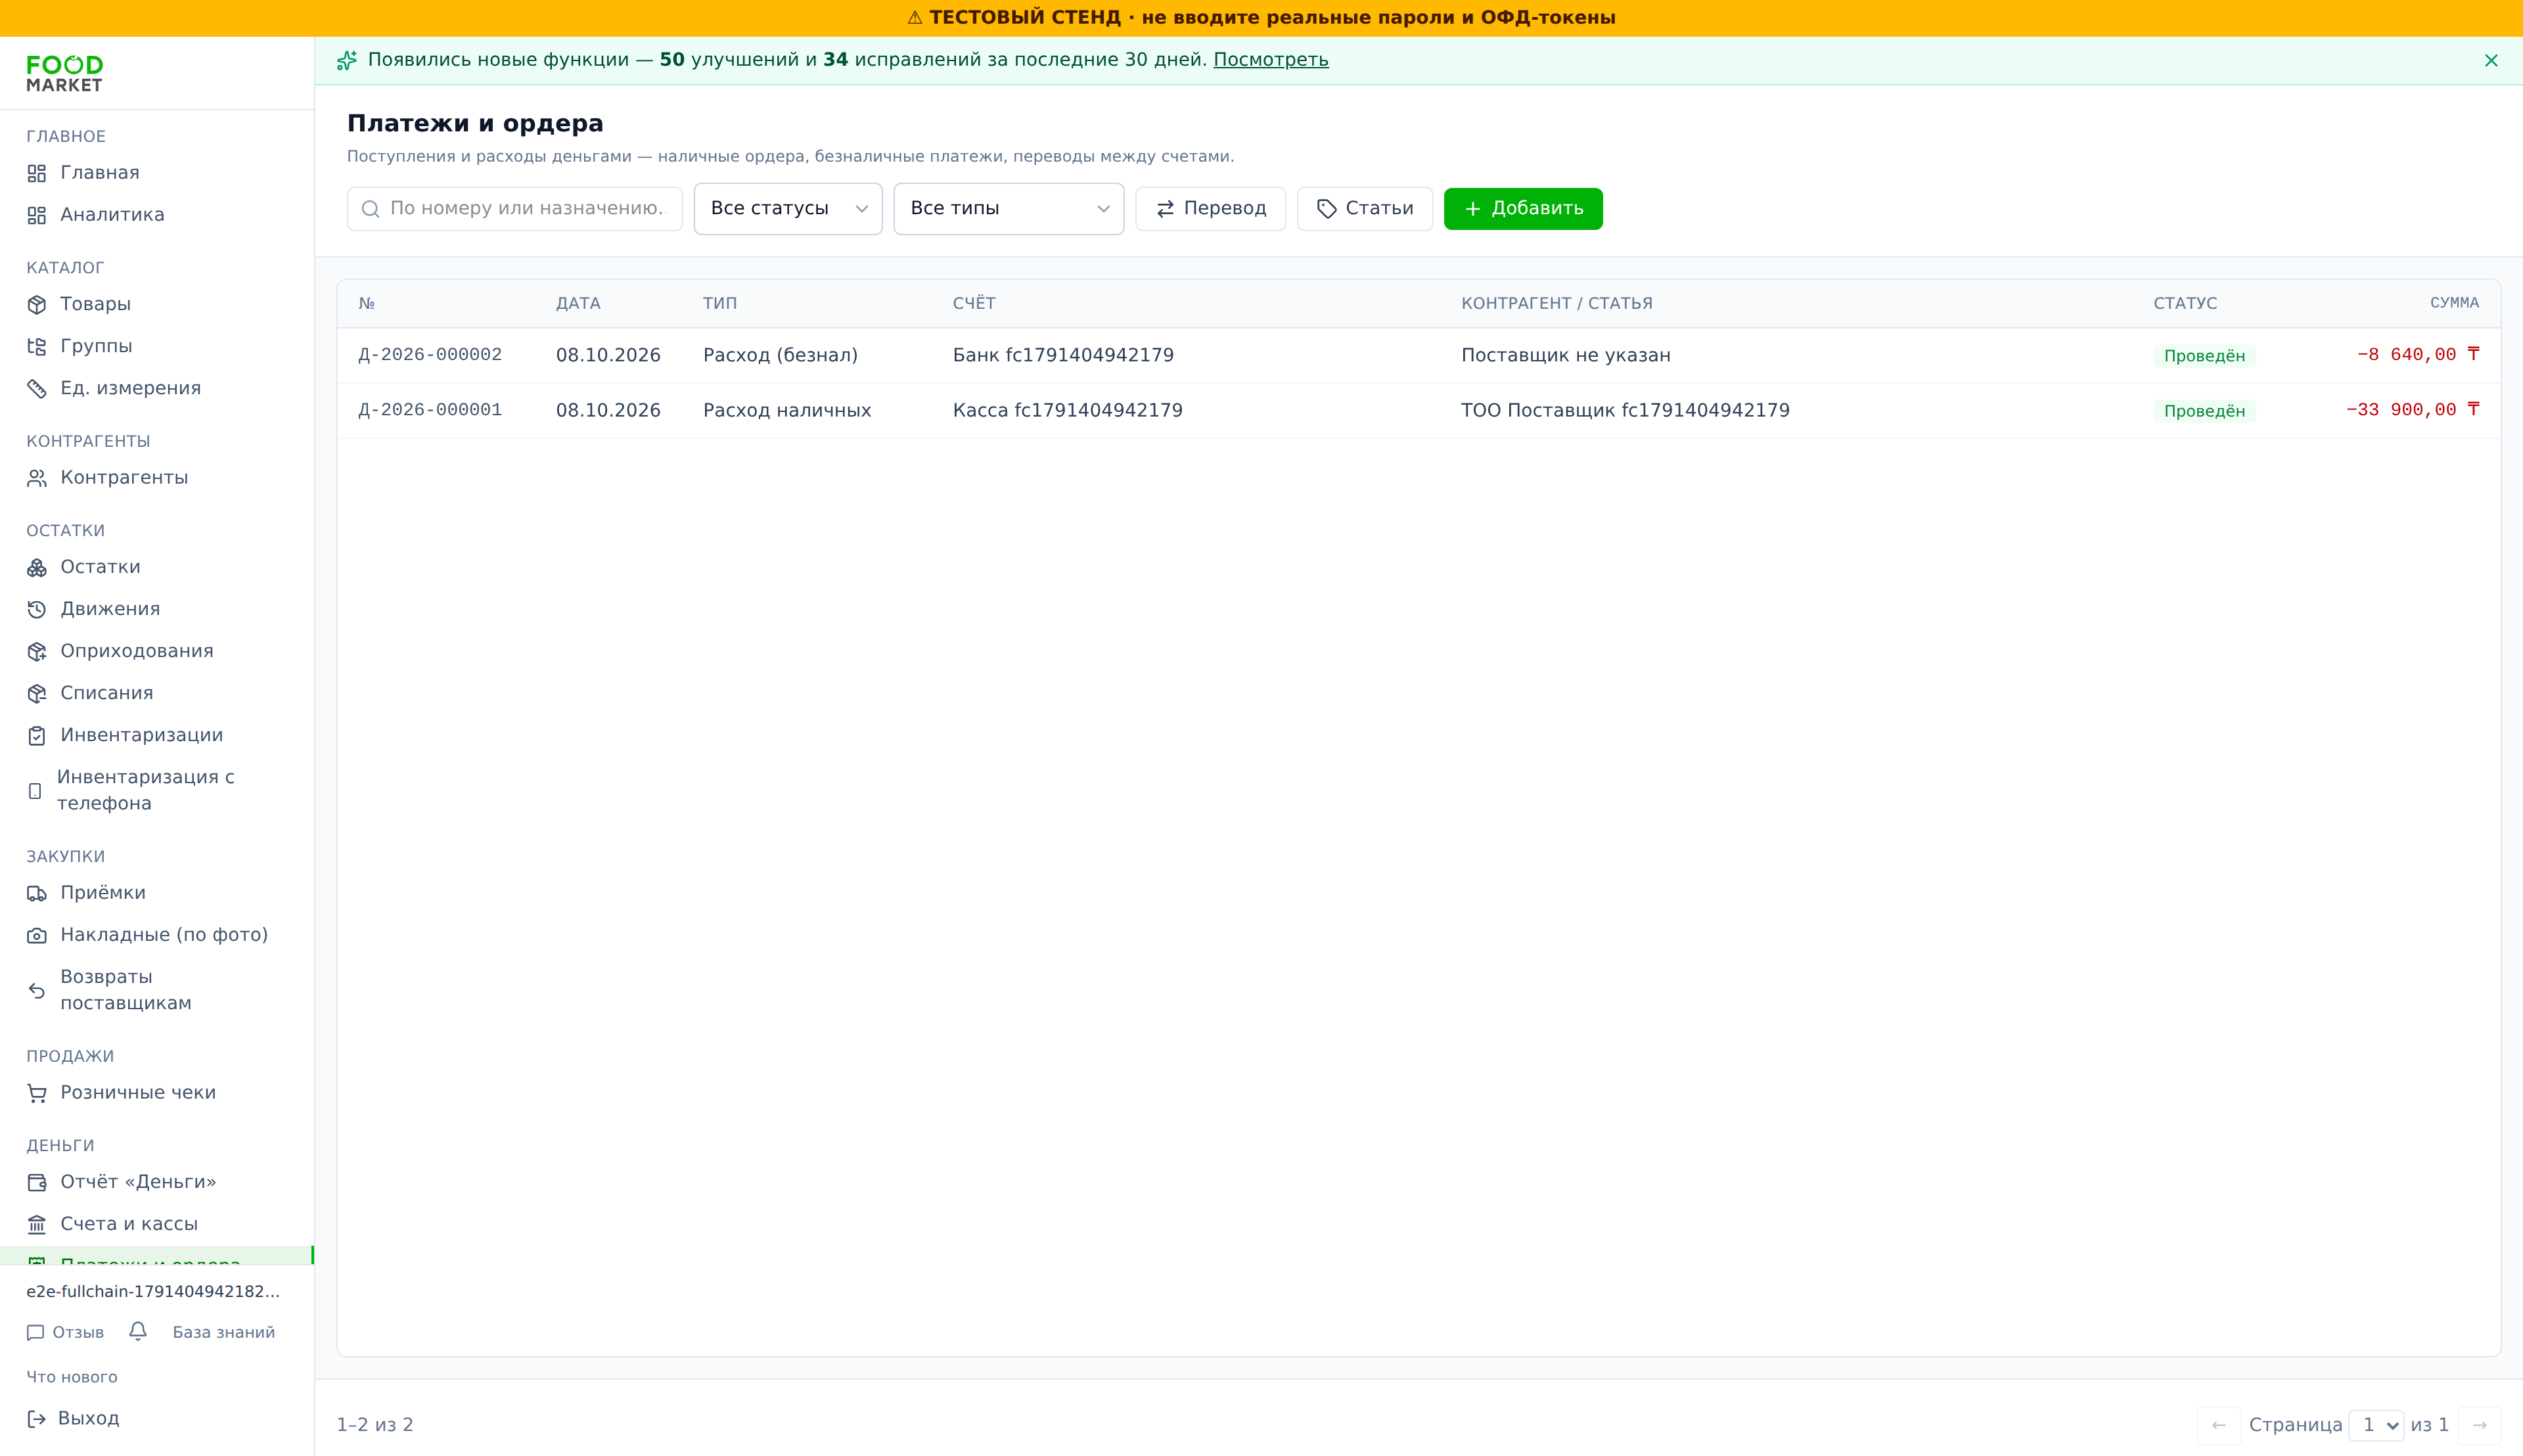This screenshot has width=2523, height=1456.
Task: Focus the search by number field
Action: 515,209
